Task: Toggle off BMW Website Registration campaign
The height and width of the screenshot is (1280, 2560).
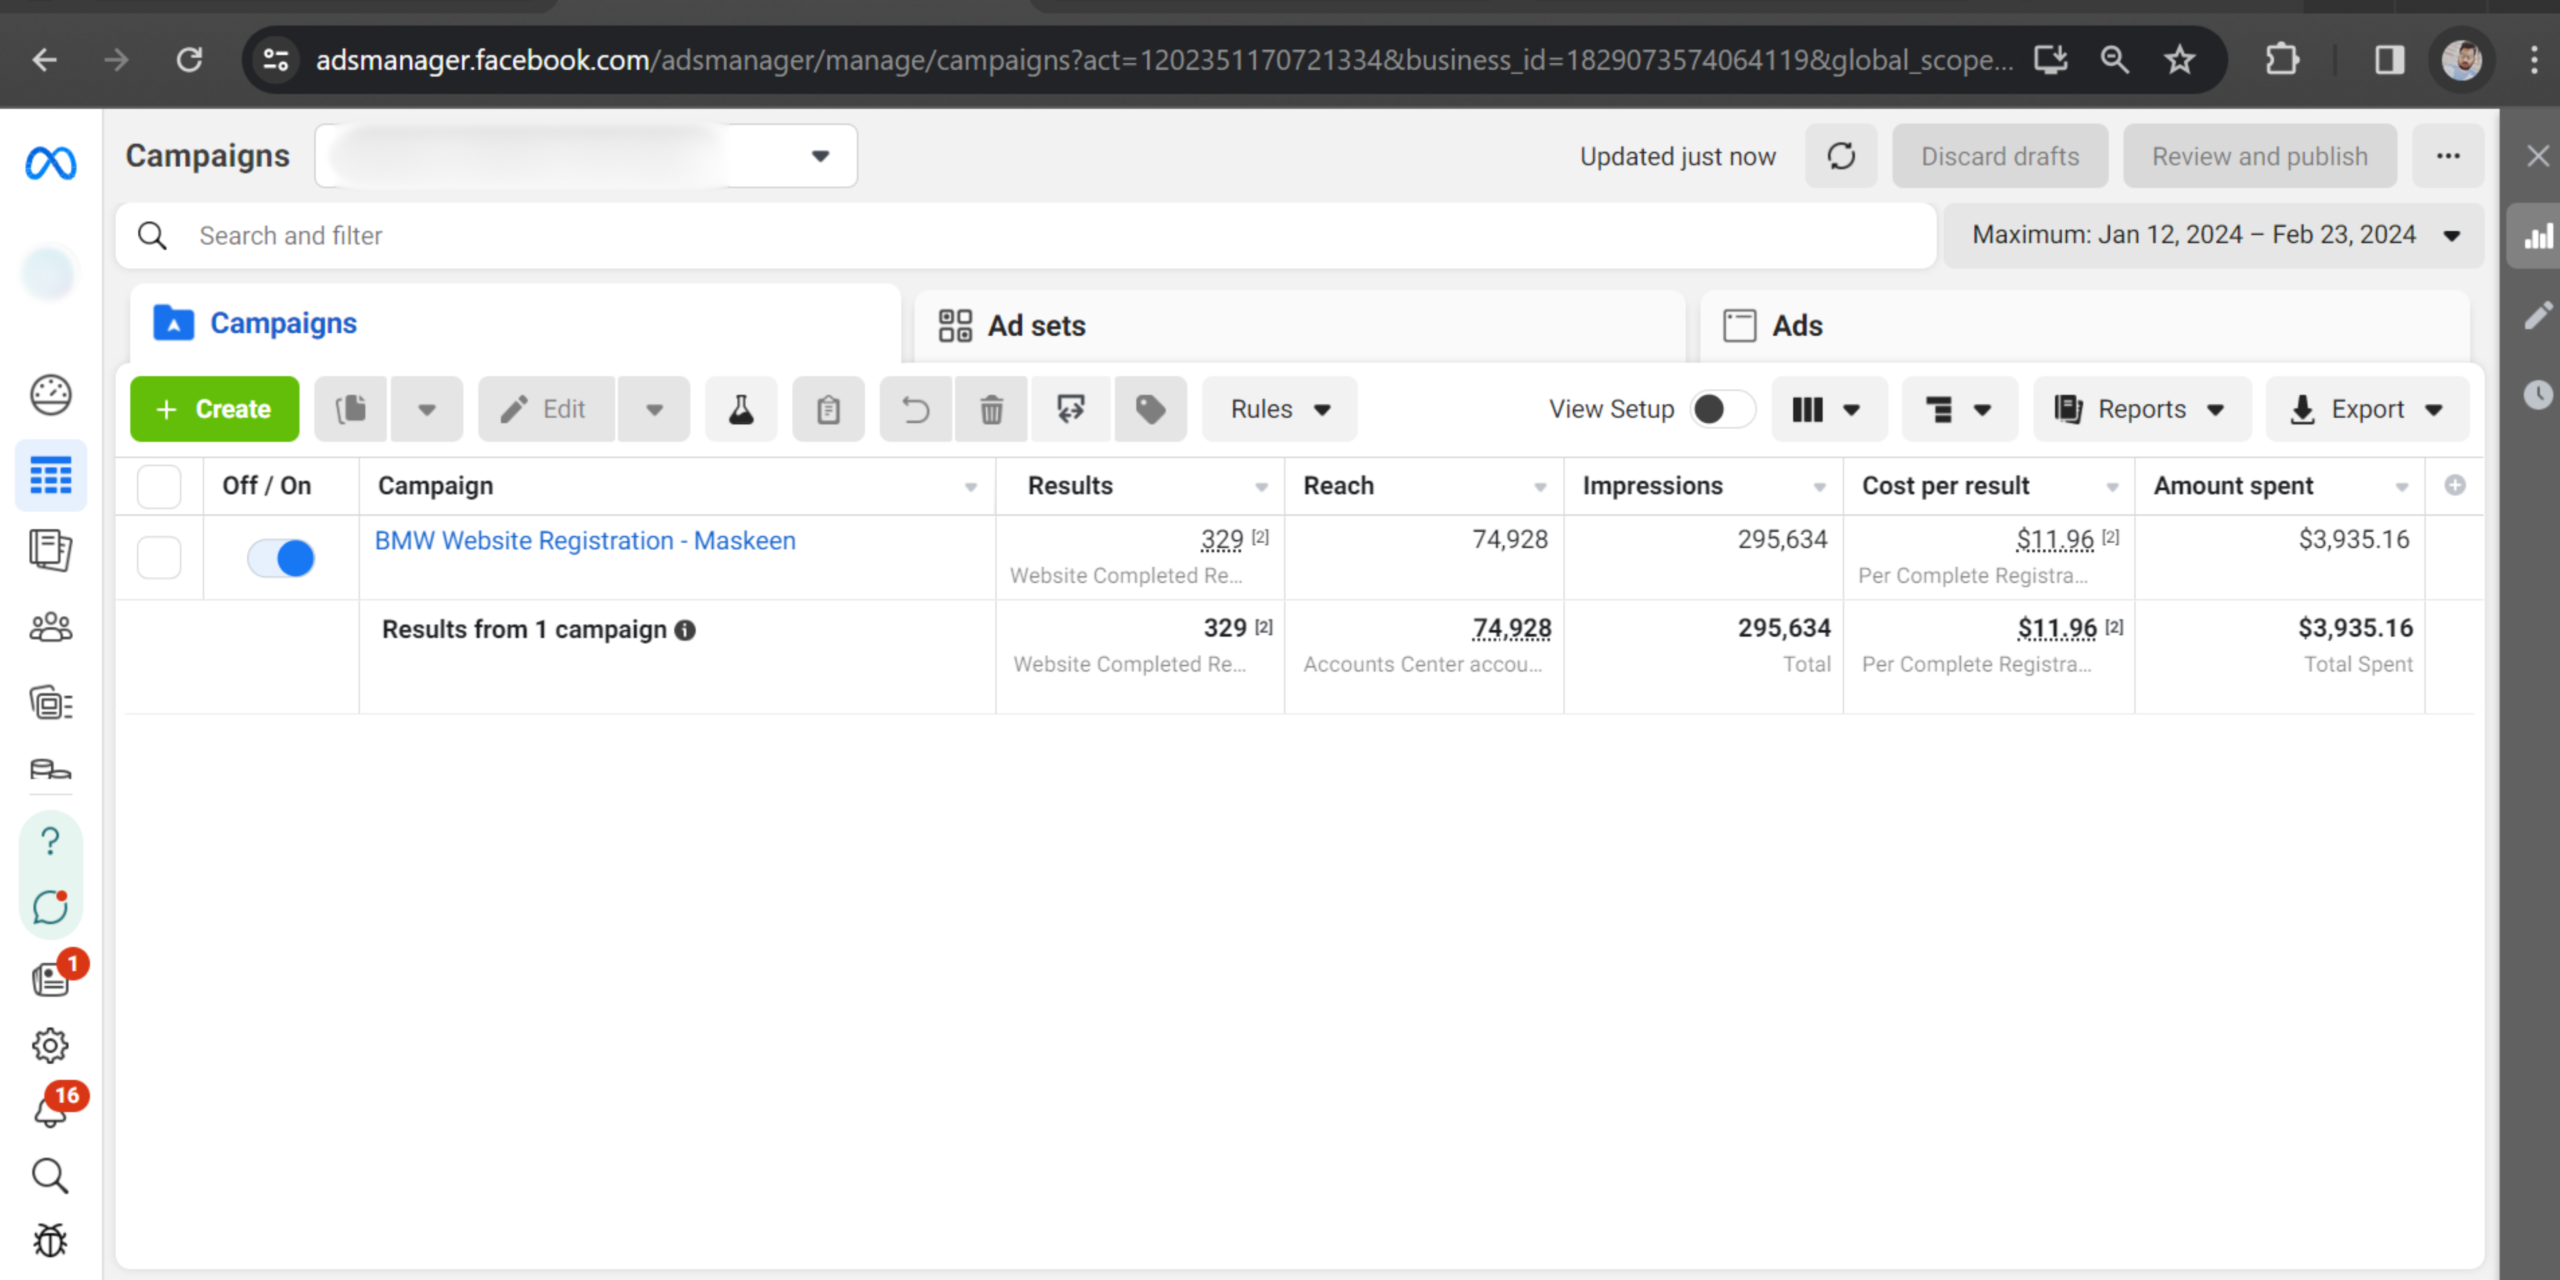Action: click(x=281, y=557)
